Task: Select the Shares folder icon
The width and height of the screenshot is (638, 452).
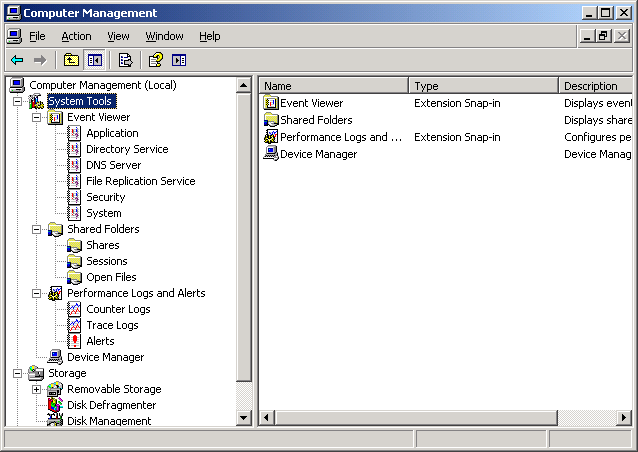Action: coord(74,245)
